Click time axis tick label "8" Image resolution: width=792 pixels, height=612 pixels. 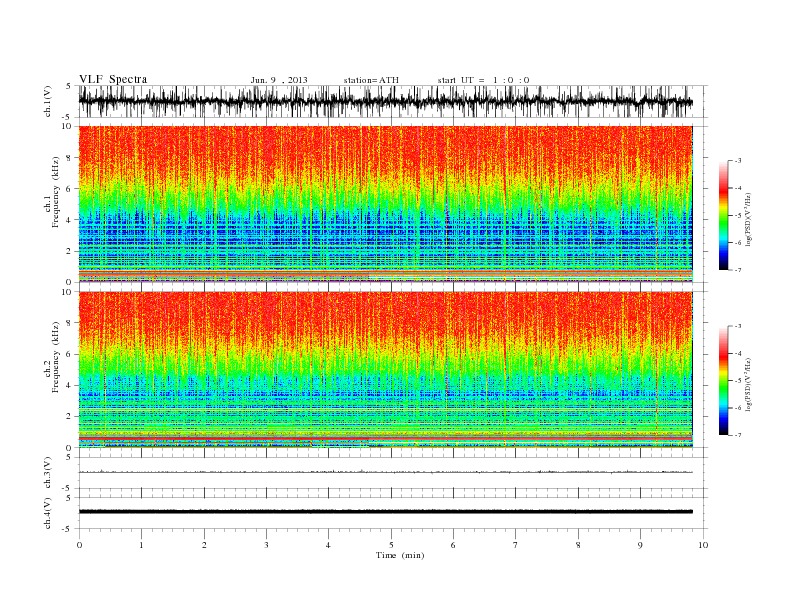(x=578, y=545)
